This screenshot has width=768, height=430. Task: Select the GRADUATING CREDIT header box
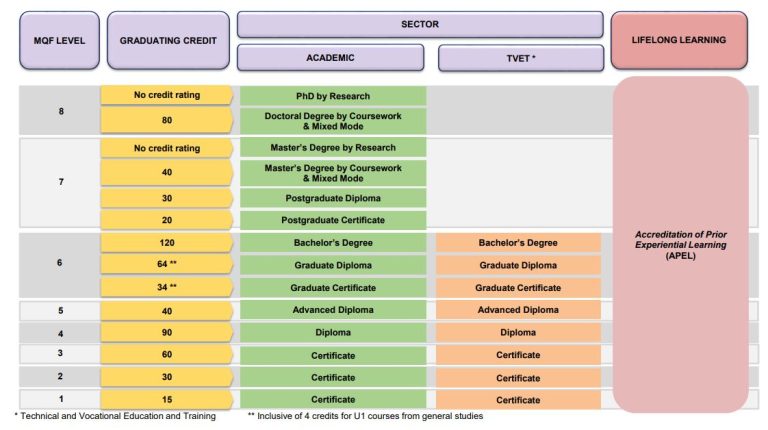tap(167, 41)
